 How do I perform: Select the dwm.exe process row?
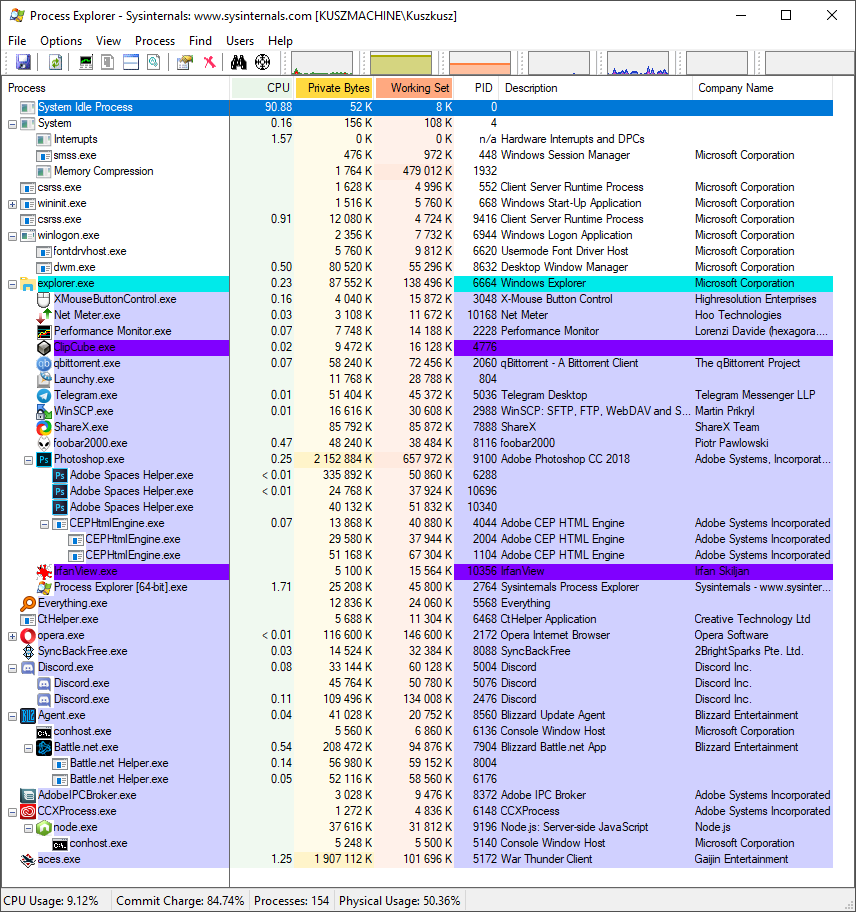click(x=417, y=267)
